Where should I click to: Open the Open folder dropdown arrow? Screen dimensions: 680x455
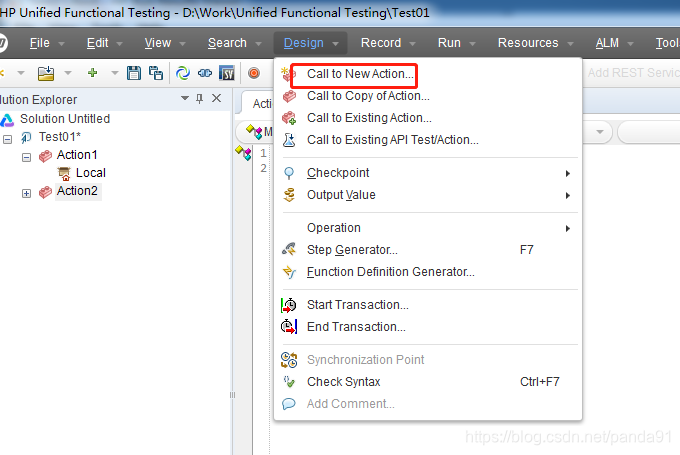pyautogui.click(x=68, y=73)
